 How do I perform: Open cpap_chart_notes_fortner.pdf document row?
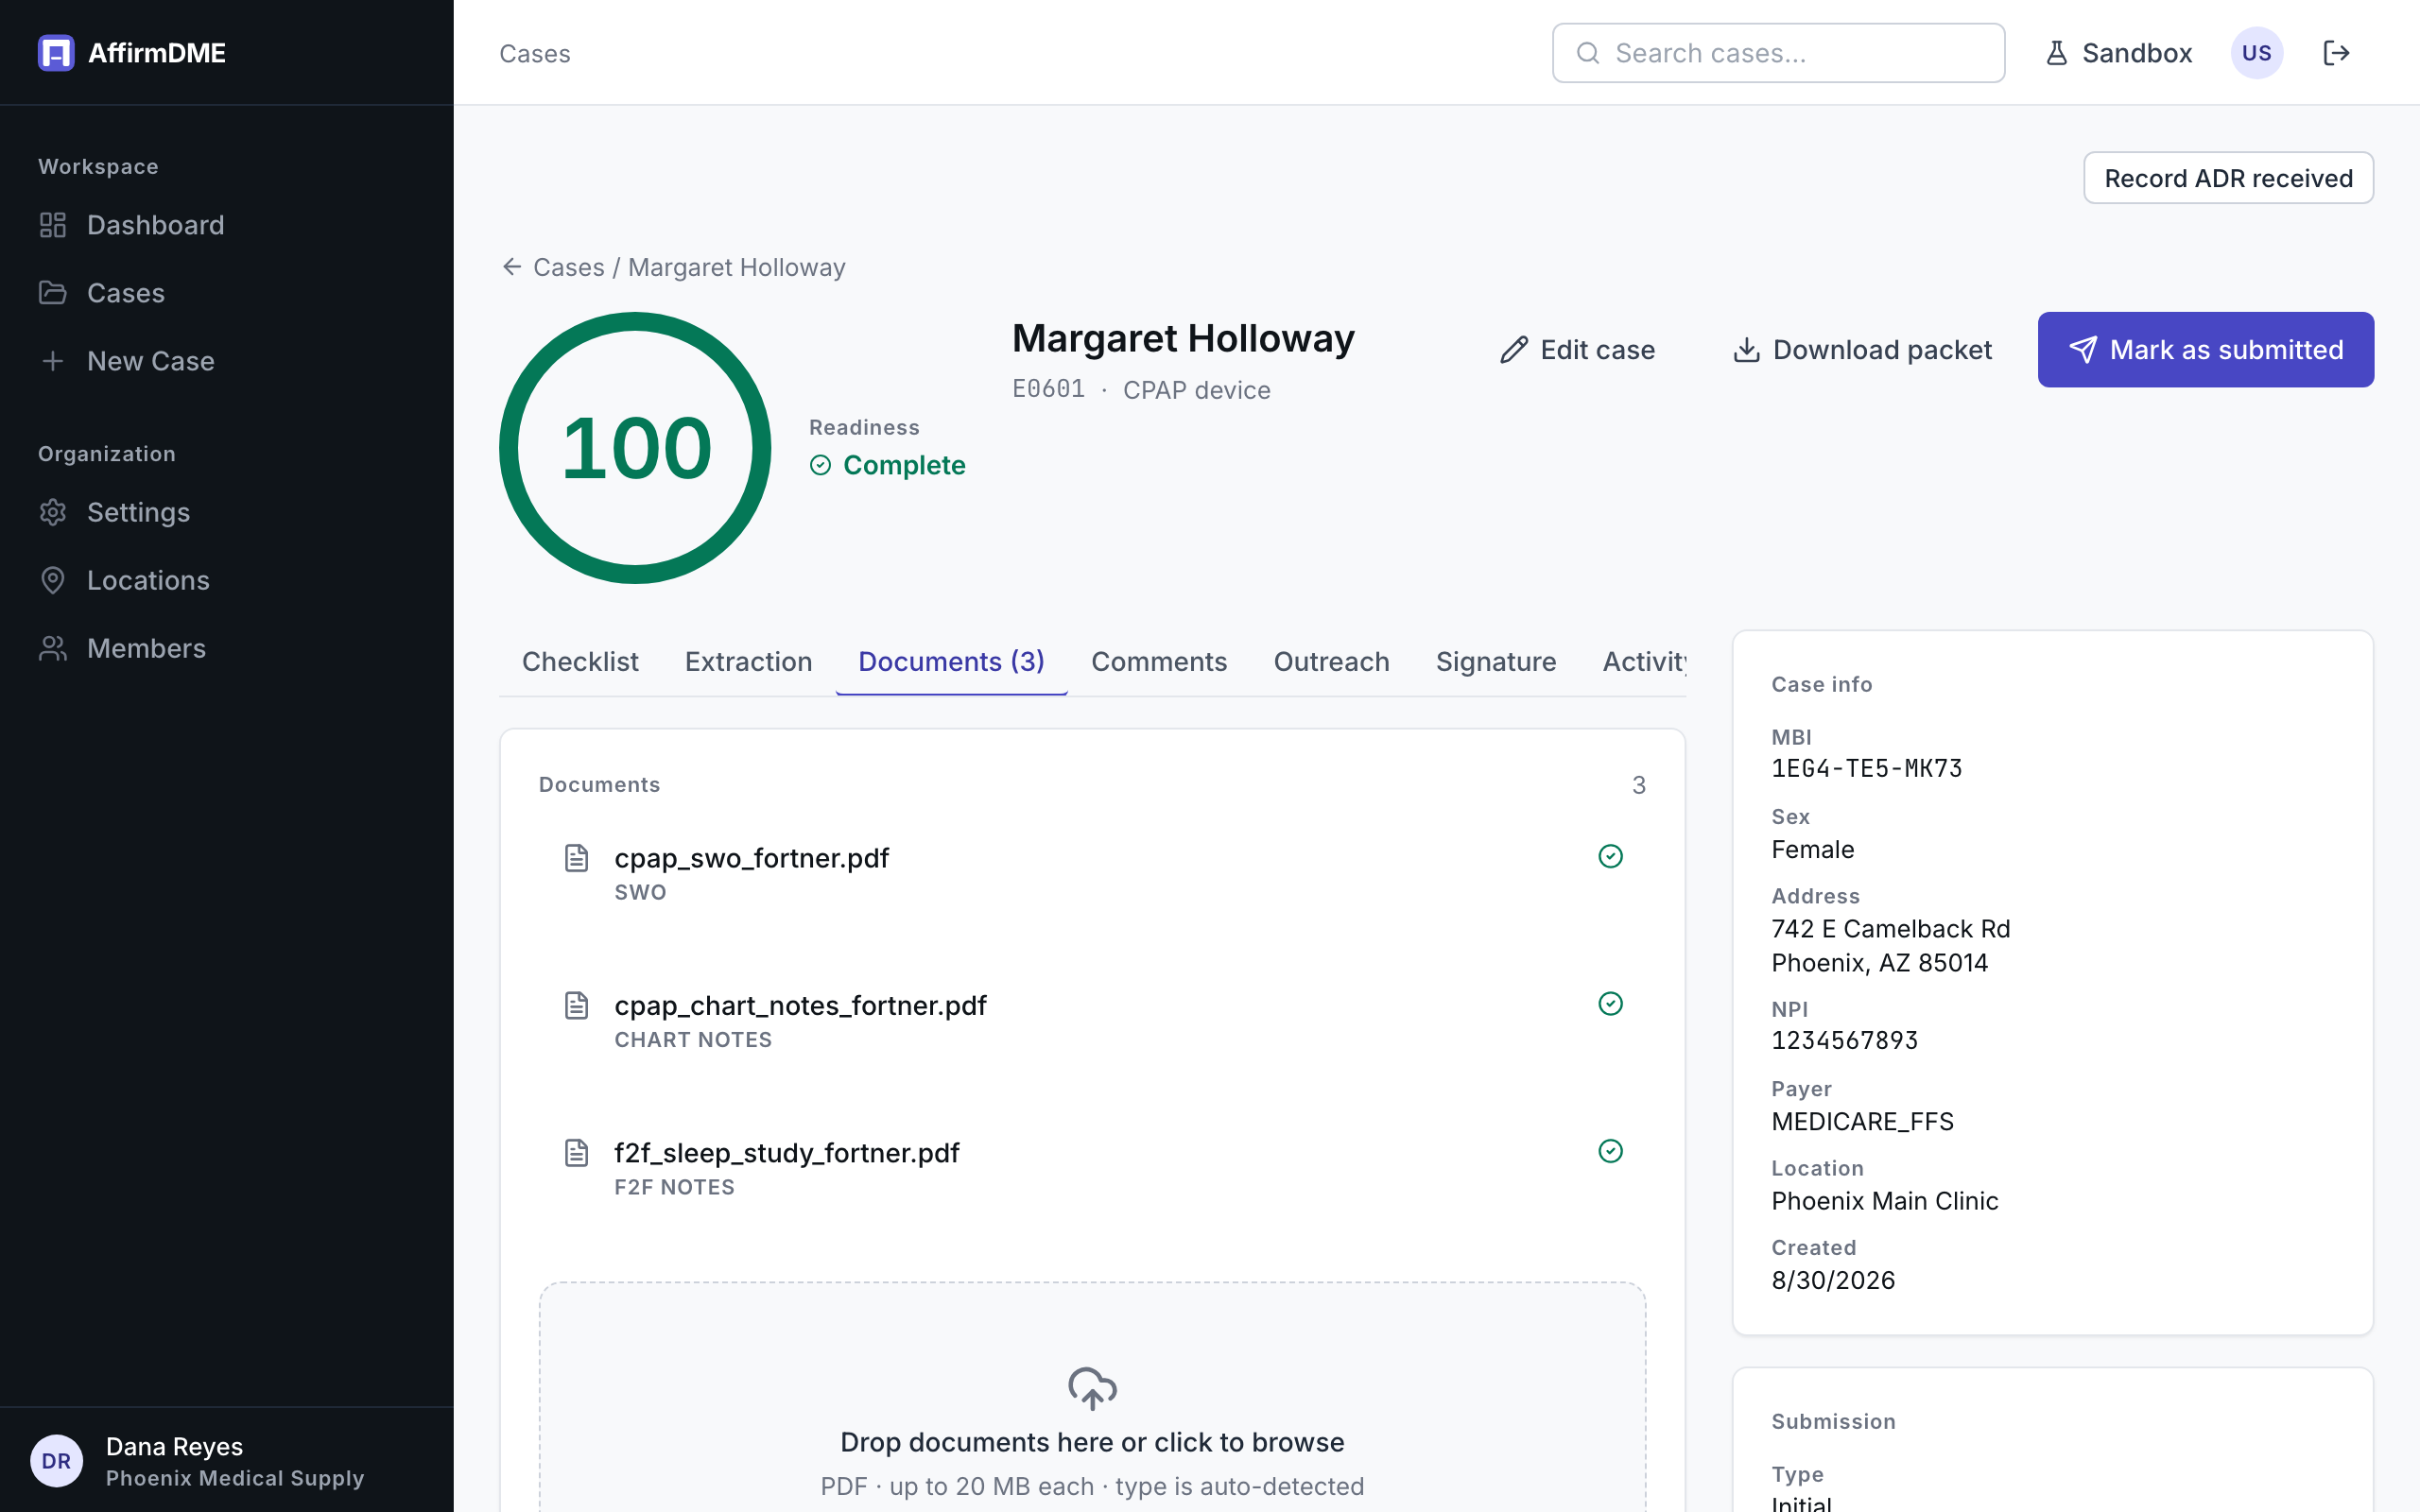(x=1092, y=1021)
